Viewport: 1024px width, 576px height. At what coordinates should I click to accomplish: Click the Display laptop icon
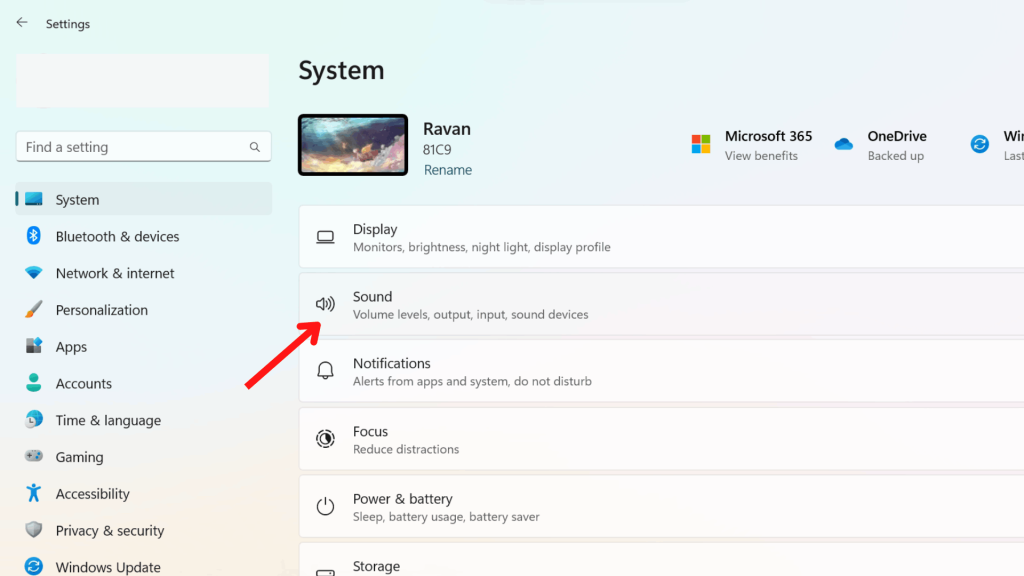tap(325, 237)
